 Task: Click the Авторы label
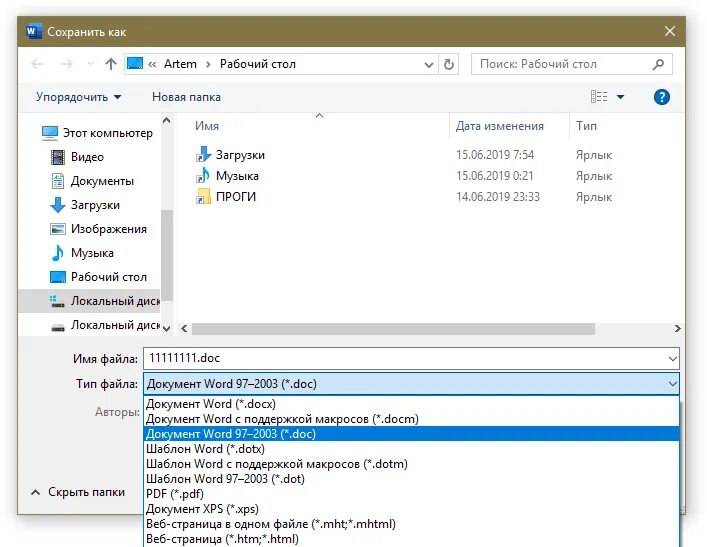(117, 412)
